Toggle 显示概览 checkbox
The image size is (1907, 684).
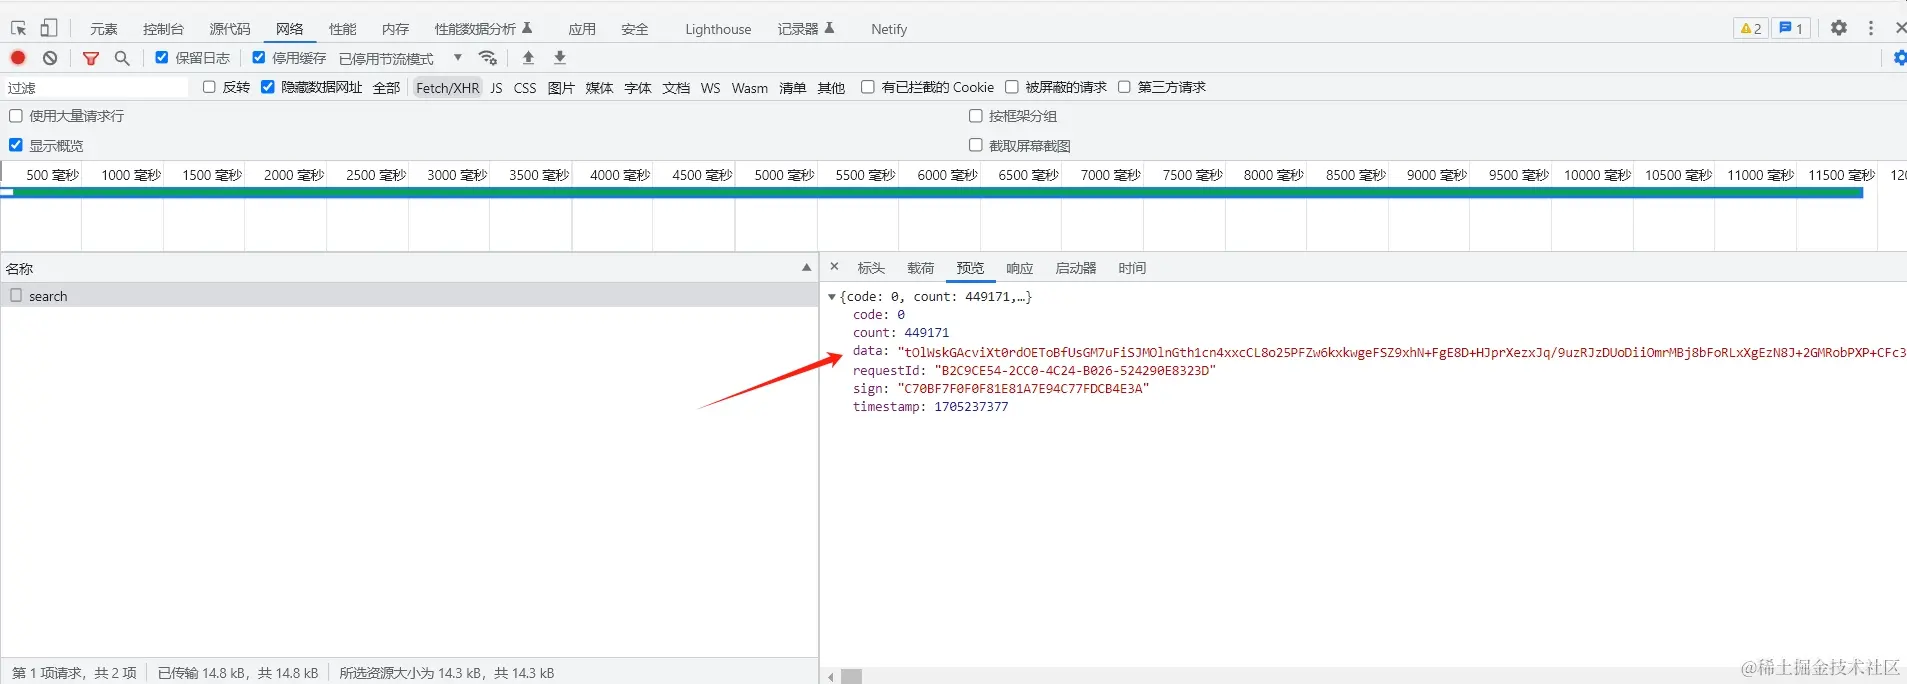click(15, 145)
